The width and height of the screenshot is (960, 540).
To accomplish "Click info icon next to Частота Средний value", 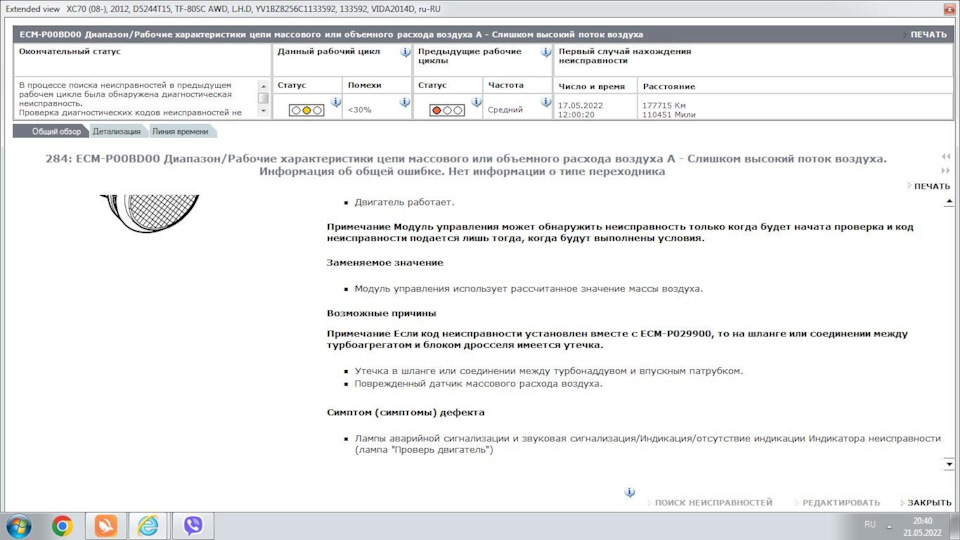I will pos(546,102).
